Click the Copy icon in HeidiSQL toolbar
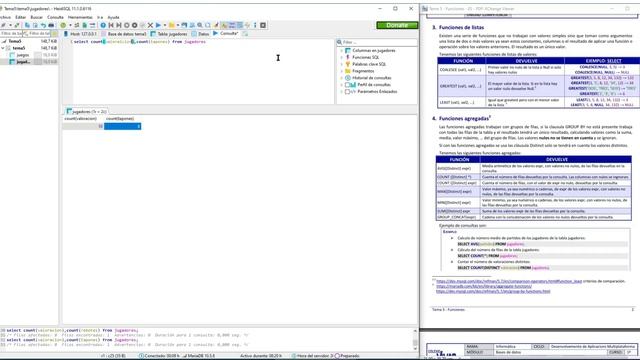This screenshot has width=640, height=360. pyautogui.click(x=27, y=25)
